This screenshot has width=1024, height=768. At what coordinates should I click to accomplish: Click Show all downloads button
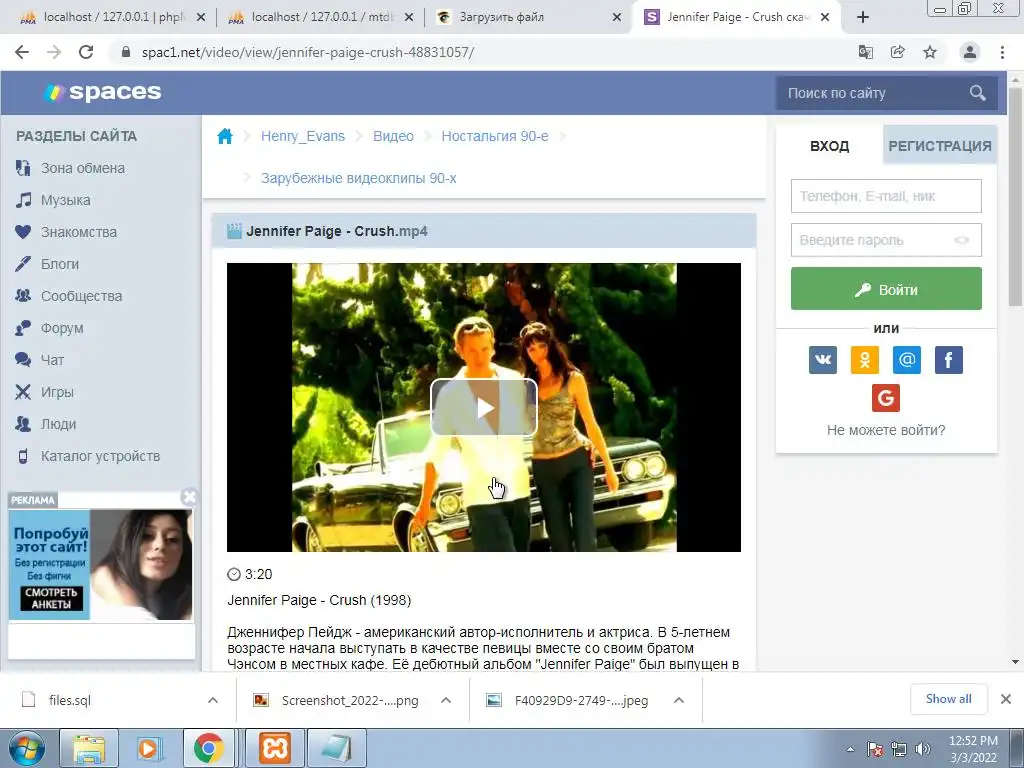coord(948,699)
